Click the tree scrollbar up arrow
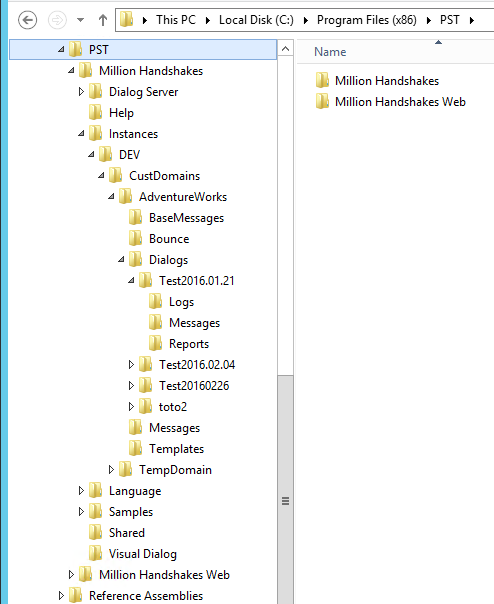This screenshot has width=494, height=604. tap(285, 49)
